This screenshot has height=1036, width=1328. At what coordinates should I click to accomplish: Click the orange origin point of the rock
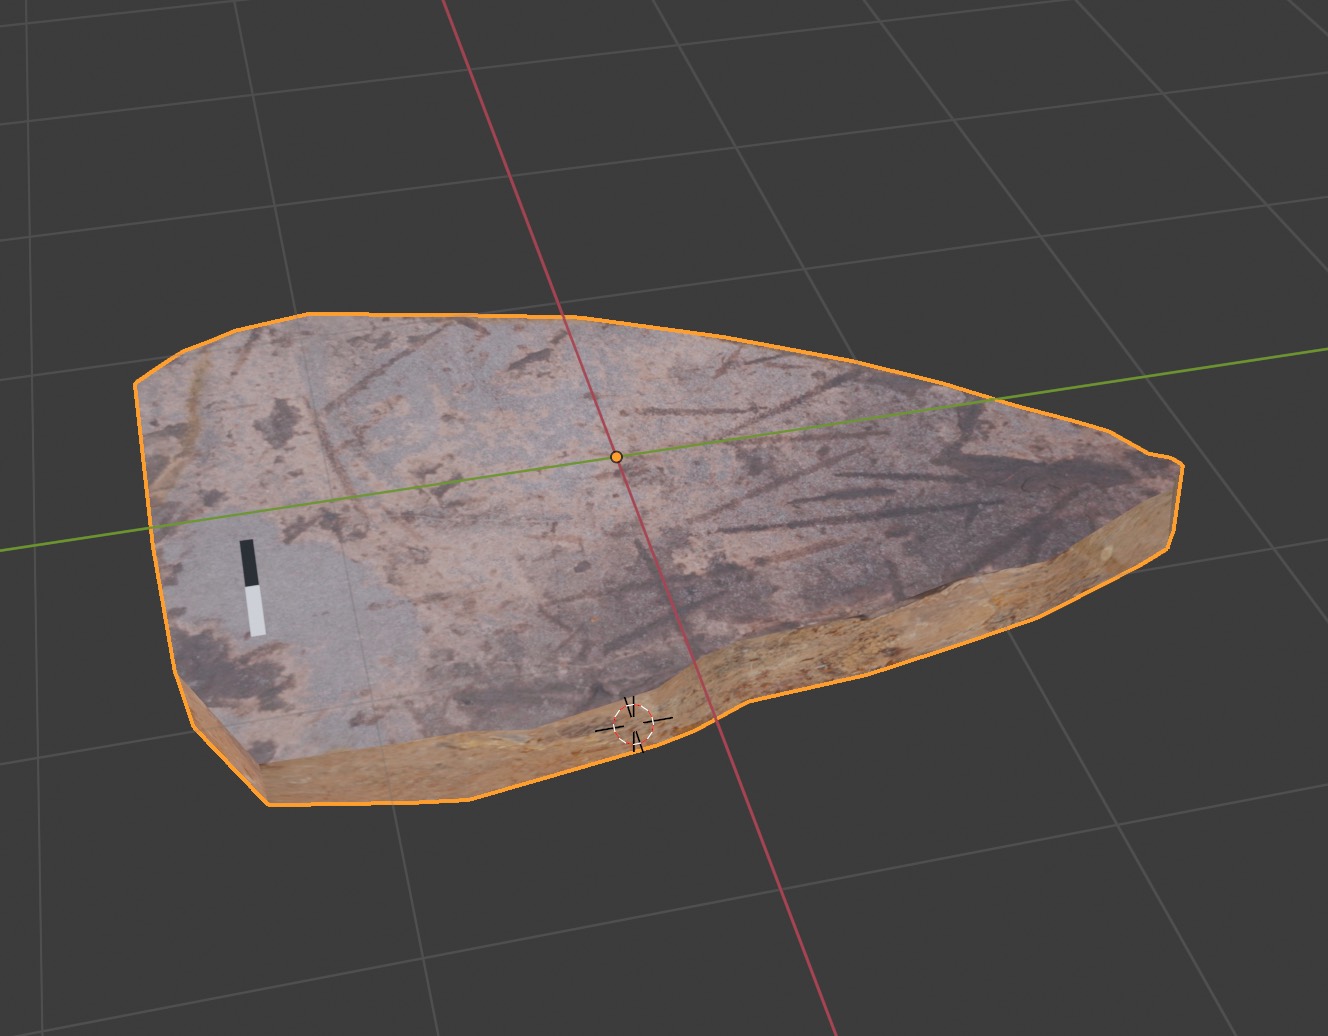click(x=616, y=457)
